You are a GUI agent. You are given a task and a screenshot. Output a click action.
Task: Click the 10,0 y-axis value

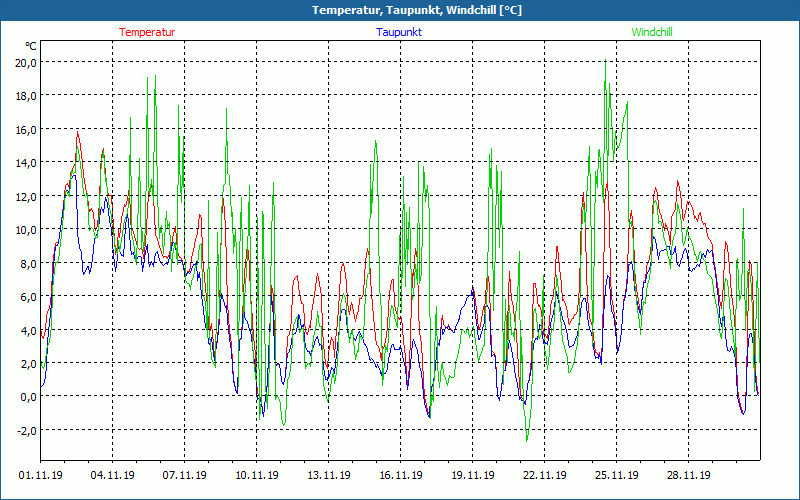pos(26,230)
